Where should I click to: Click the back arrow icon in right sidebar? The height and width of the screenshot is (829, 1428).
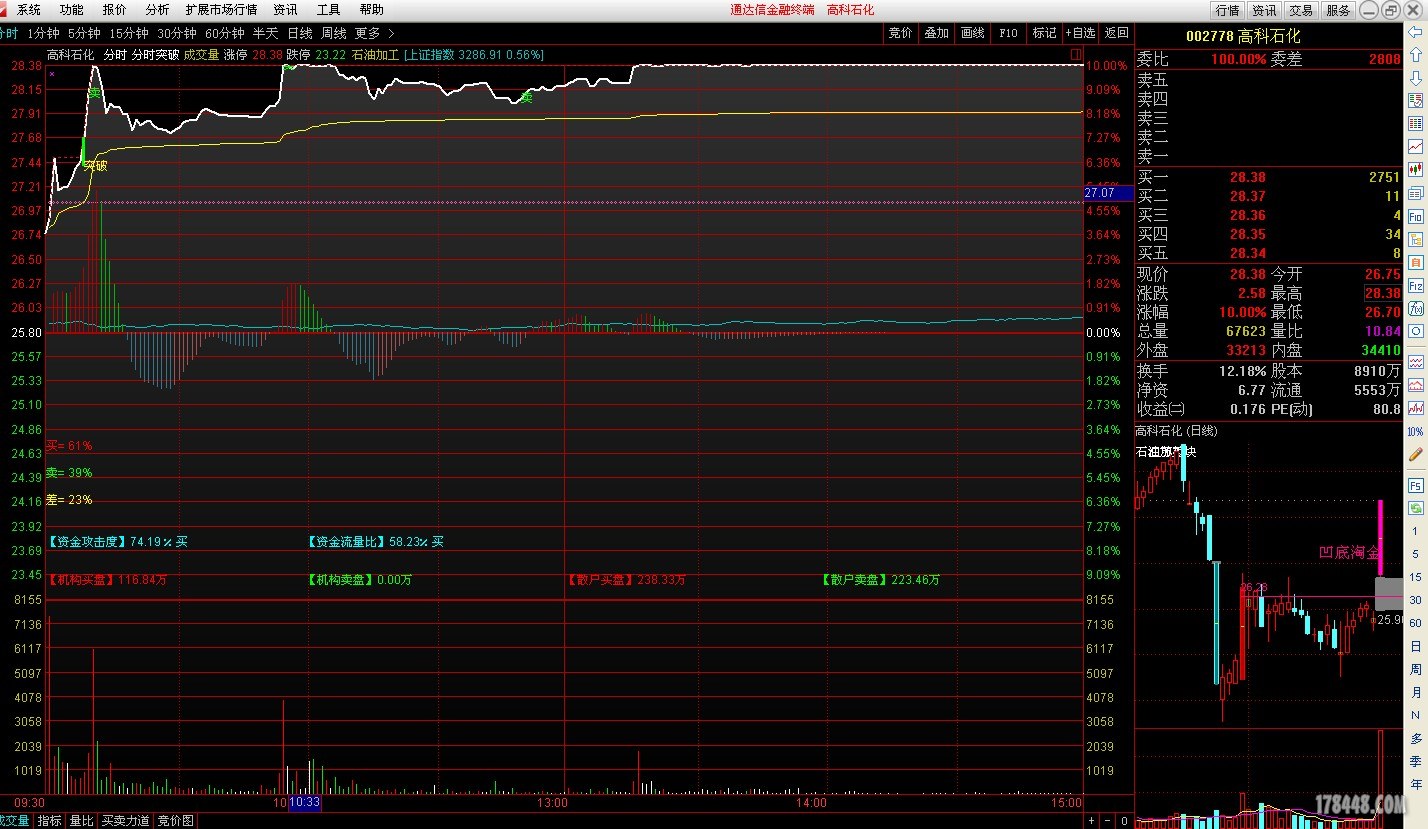pos(1415,32)
